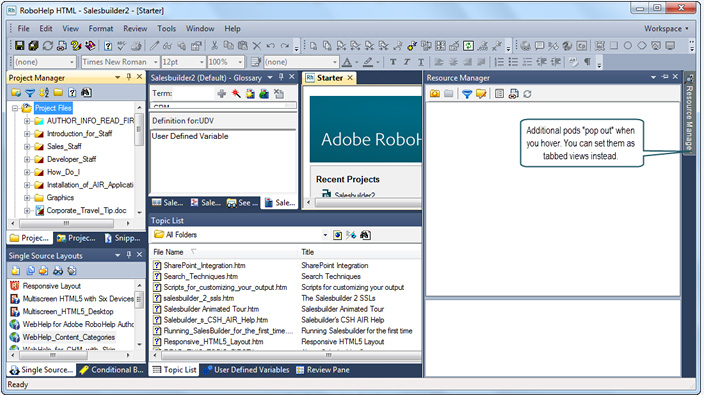The height and width of the screenshot is (395, 704).
Task: Click the Undo arrow icon
Action: tap(270, 45)
